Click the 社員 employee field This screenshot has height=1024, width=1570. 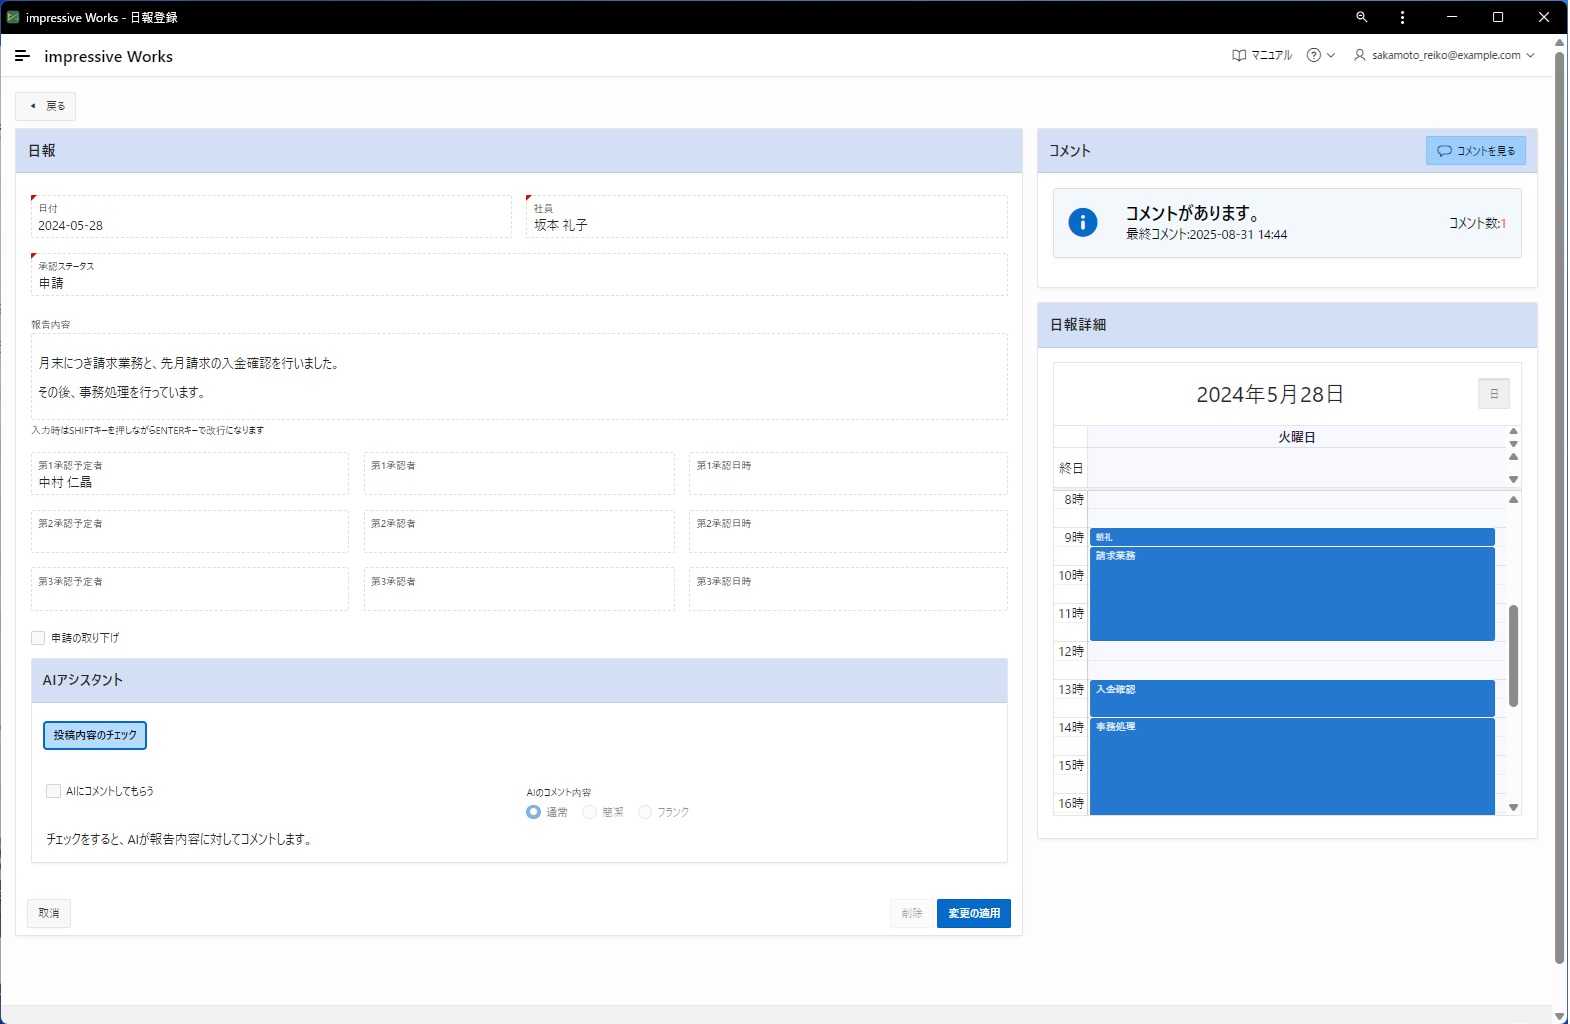pos(766,217)
